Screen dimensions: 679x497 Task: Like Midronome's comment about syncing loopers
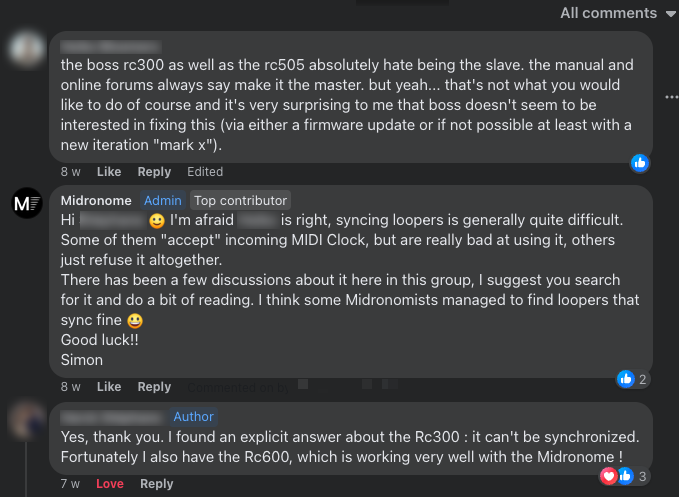[x=109, y=387]
